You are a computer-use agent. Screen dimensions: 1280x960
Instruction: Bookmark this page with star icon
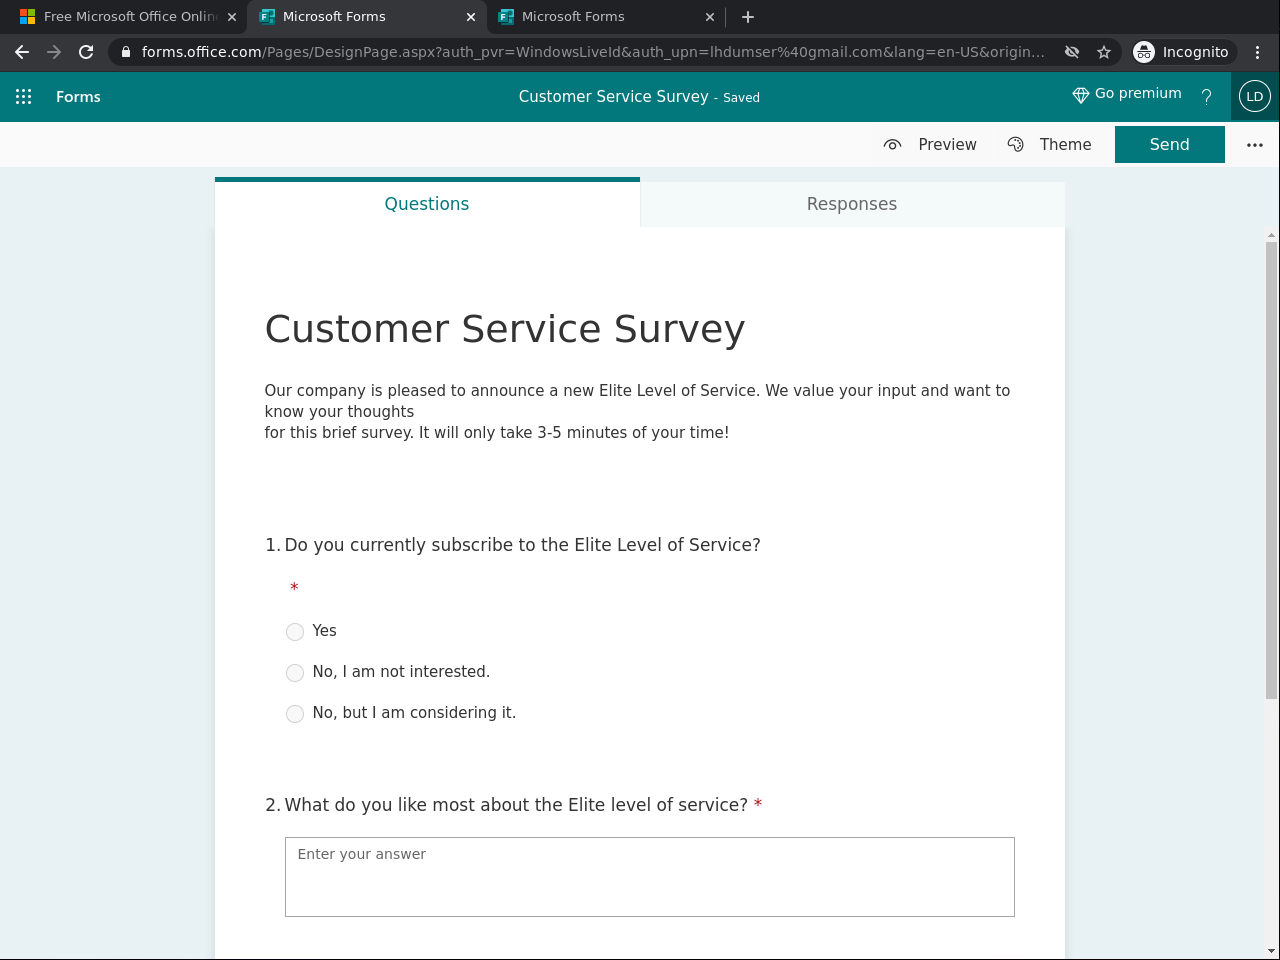point(1104,52)
